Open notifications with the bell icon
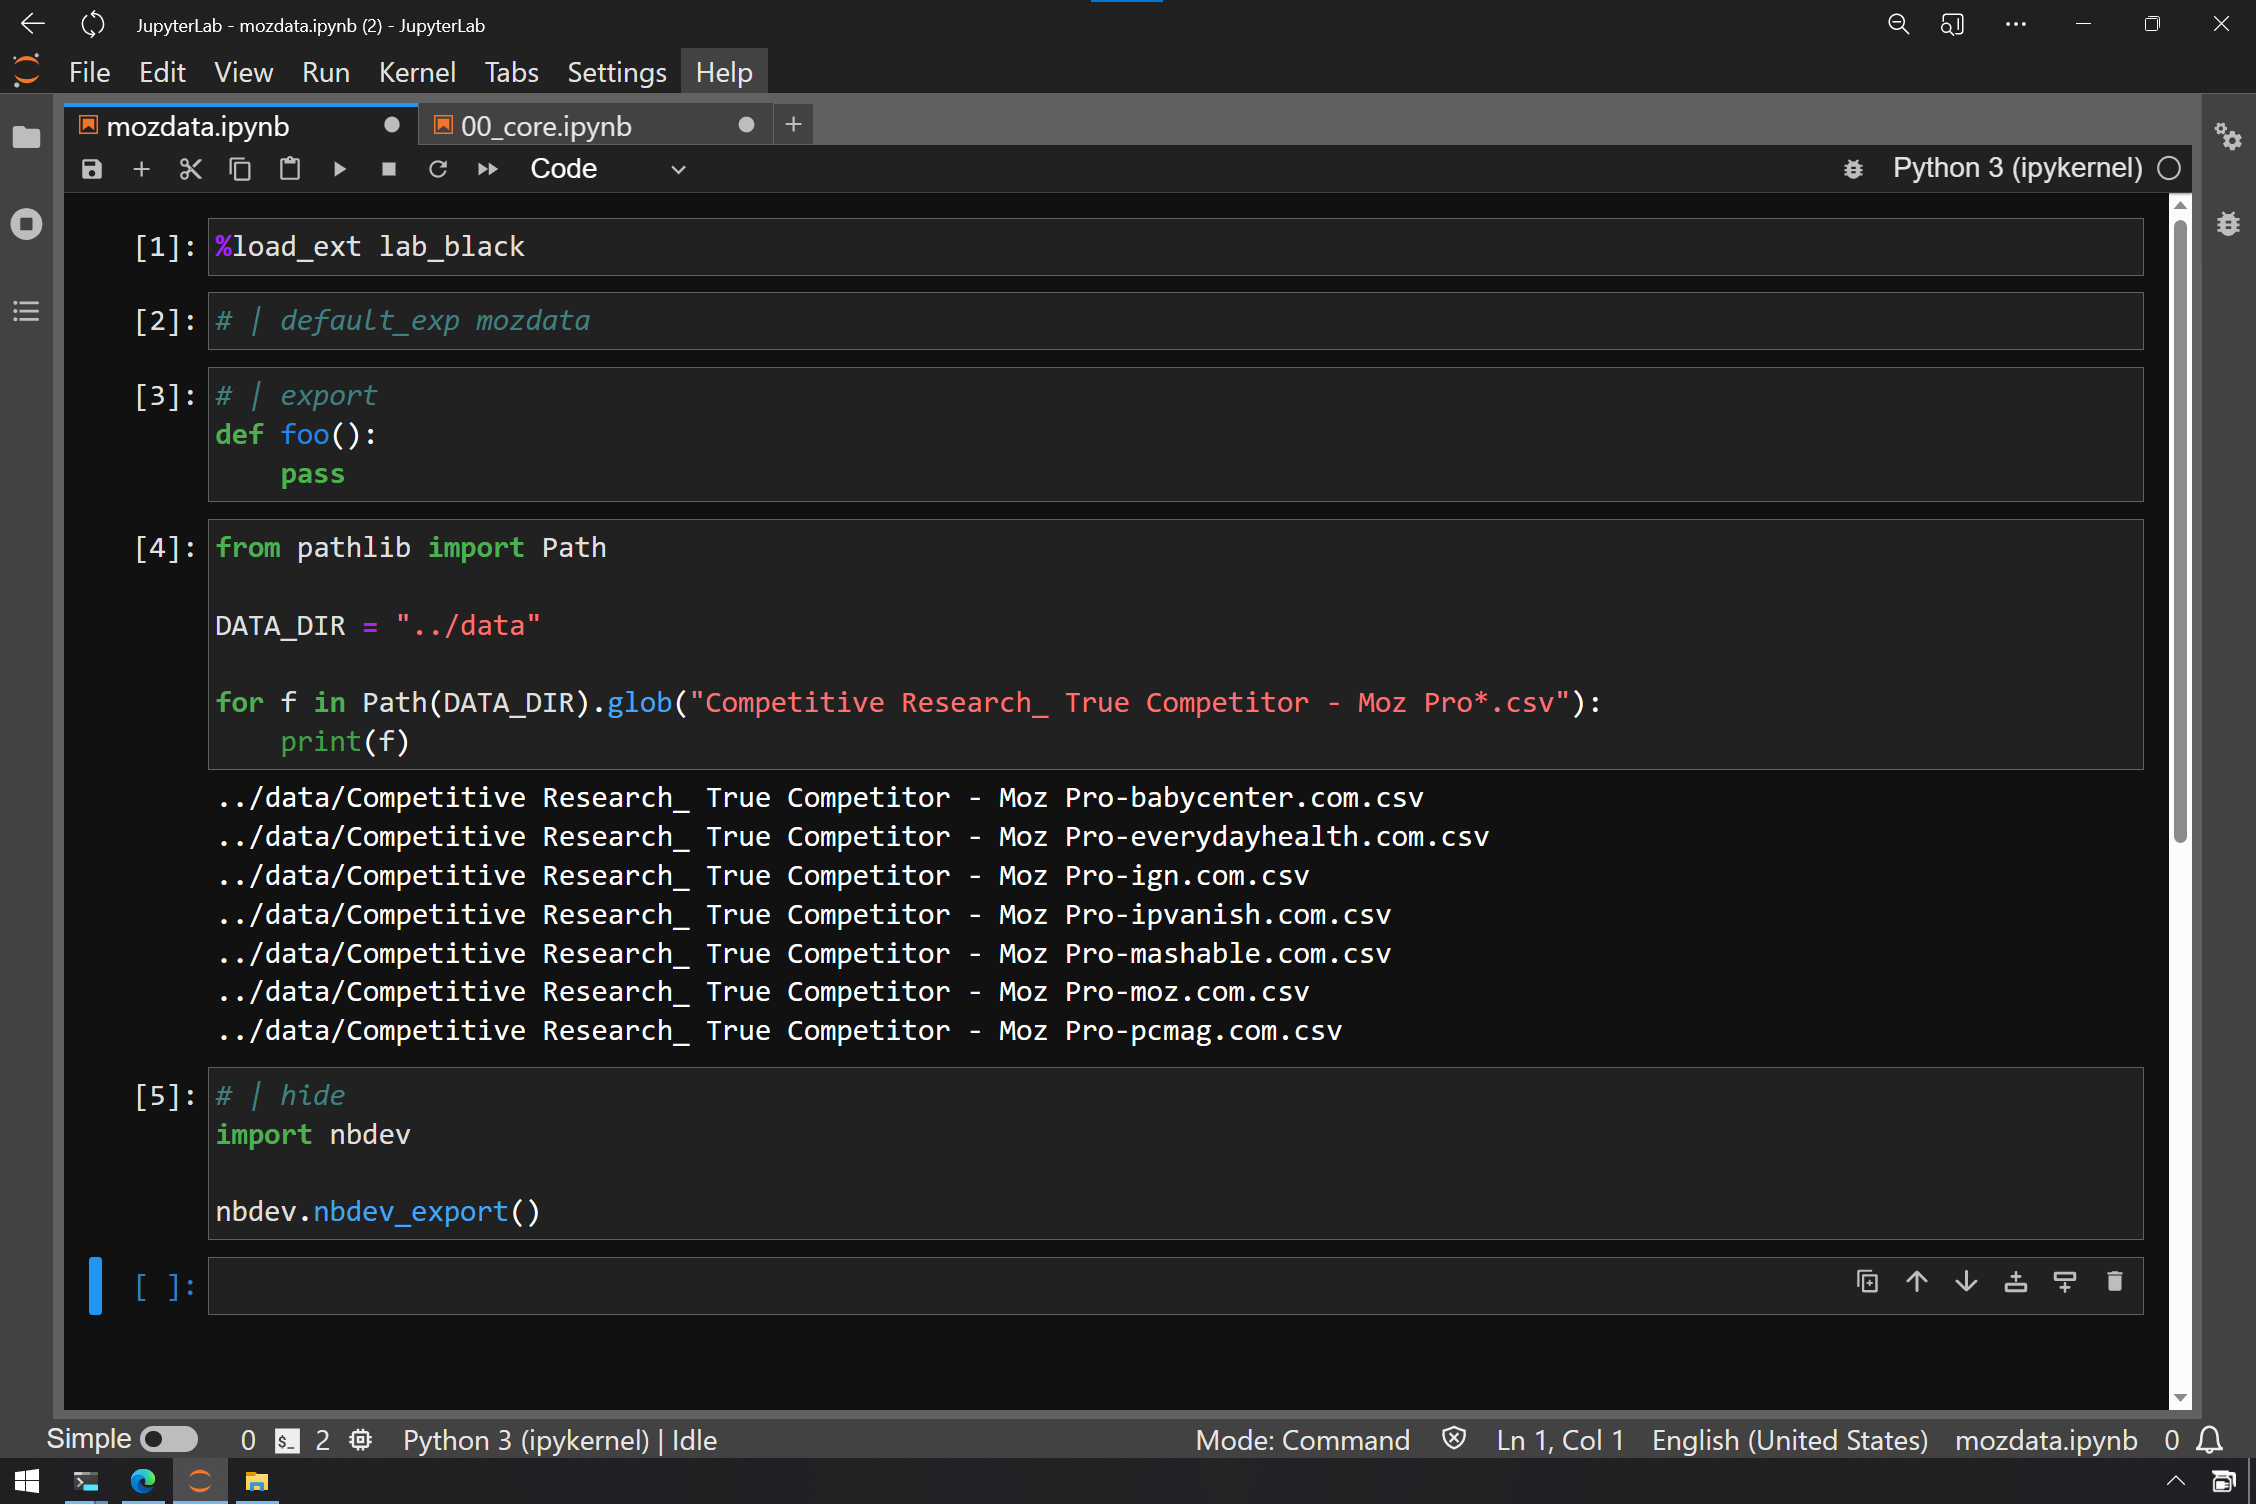The image size is (2256, 1504). 2209,1440
